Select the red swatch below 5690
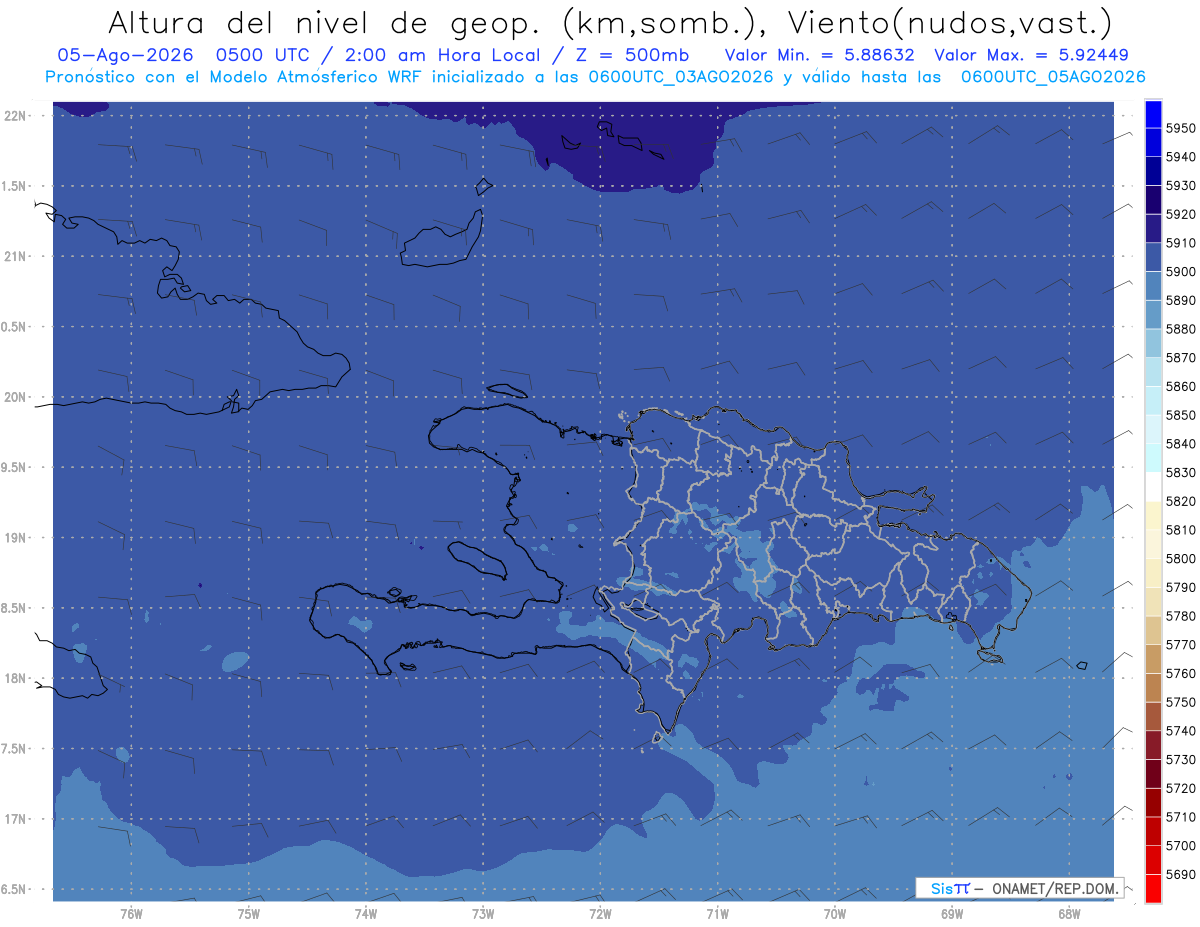 1153,887
